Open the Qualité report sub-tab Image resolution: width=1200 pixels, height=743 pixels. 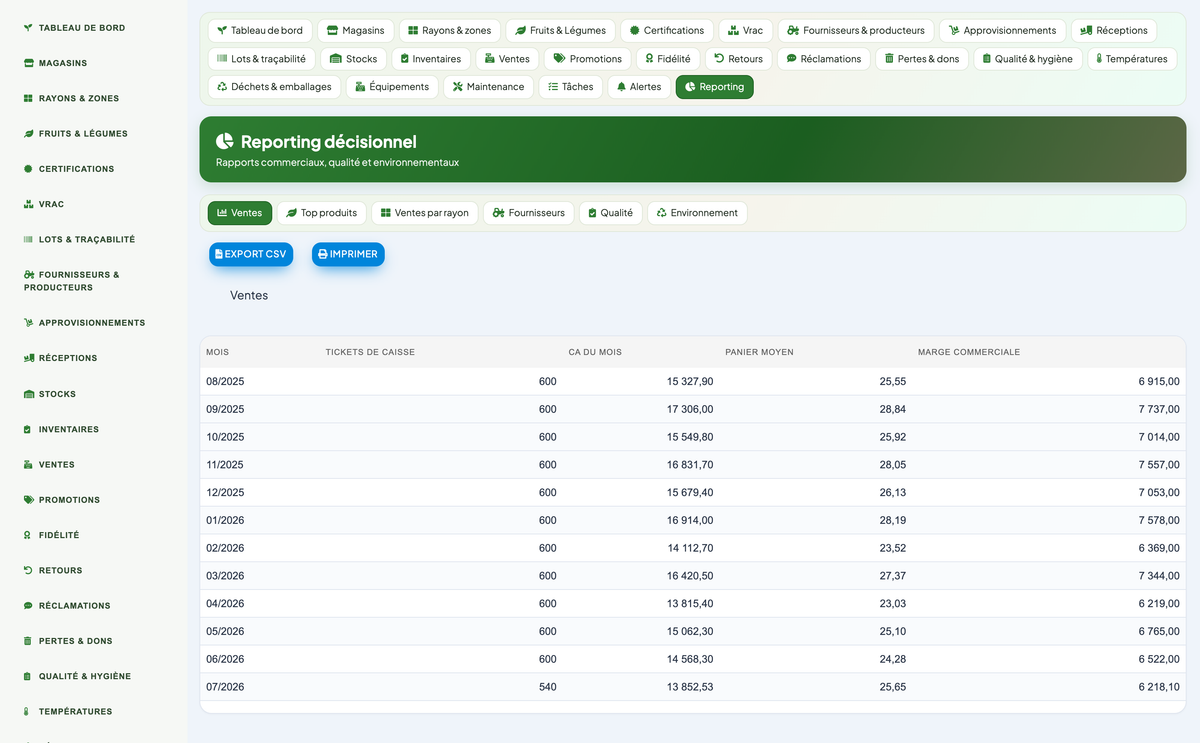(x=610, y=213)
